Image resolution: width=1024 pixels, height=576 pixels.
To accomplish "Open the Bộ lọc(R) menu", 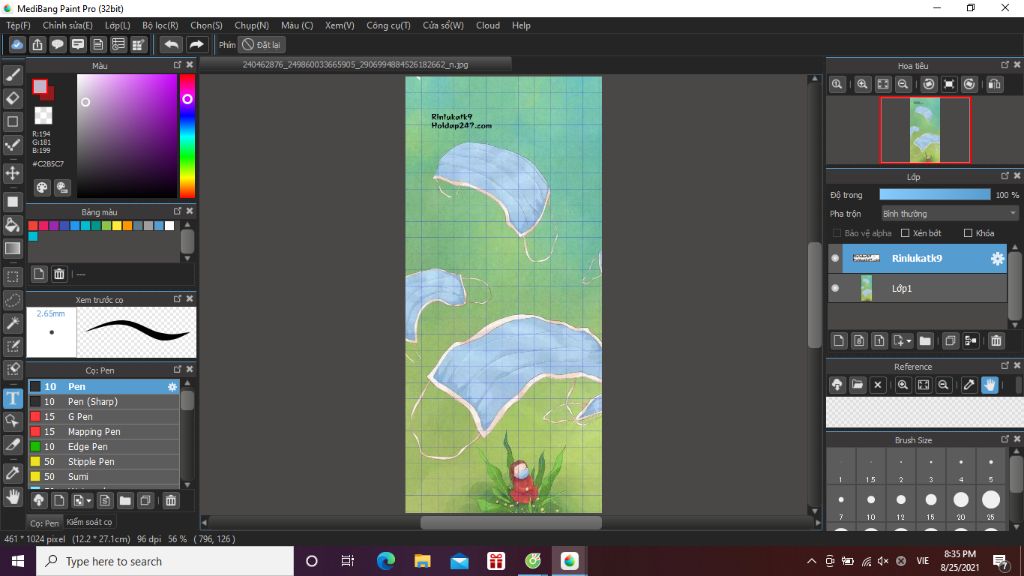I will (x=160, y=25).
